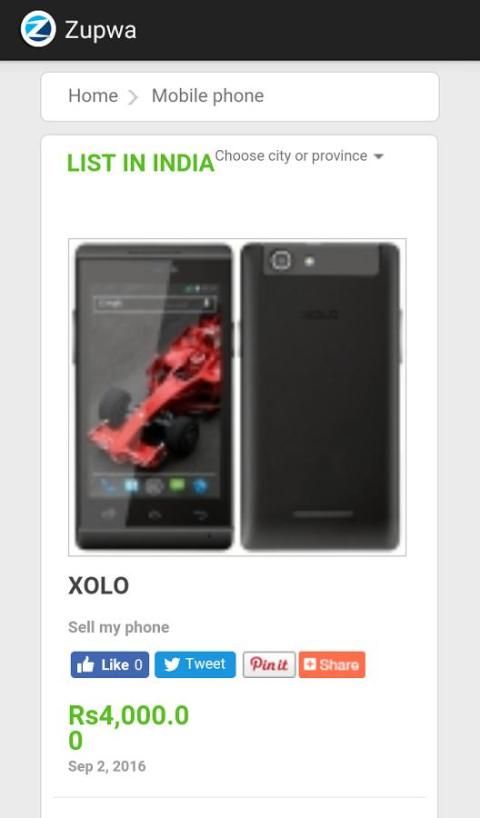Click the breadcrumb chevron separator arrow

134,97
